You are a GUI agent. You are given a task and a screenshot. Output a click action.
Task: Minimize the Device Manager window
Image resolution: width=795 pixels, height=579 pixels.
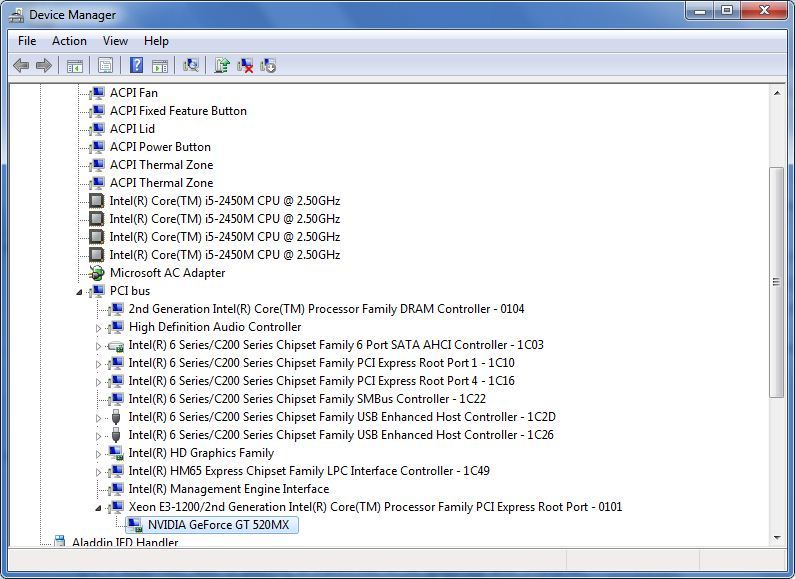point(700,11)
